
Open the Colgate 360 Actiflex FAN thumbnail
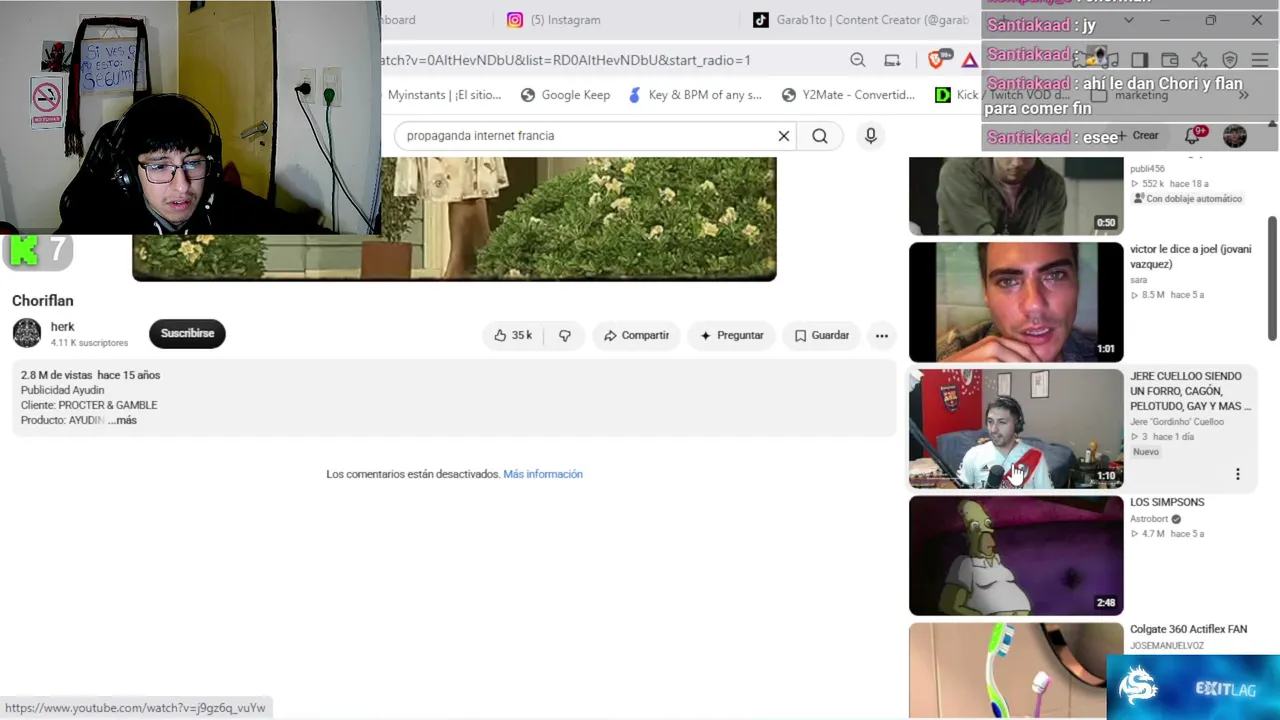pyautogui.click(x=1016, y=670)
